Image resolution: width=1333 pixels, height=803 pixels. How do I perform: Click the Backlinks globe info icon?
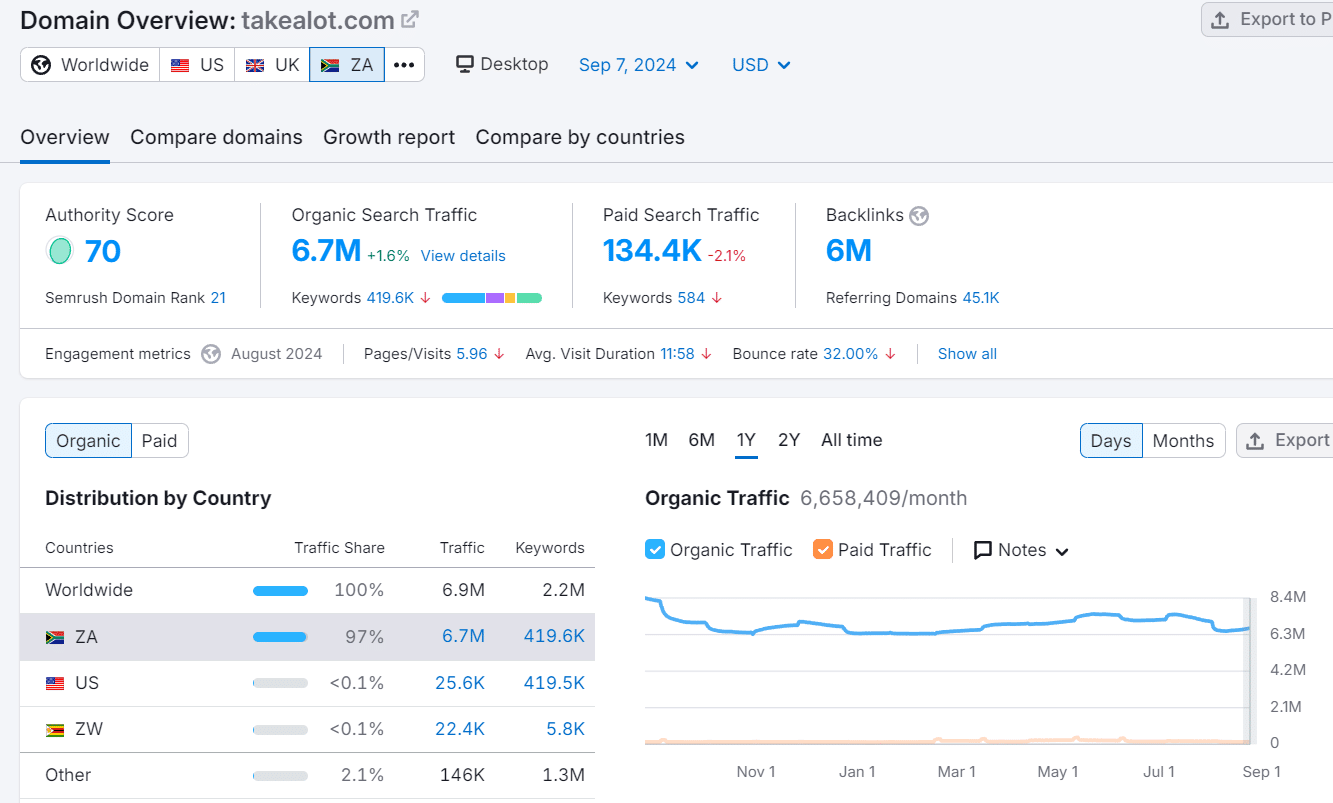919,215
